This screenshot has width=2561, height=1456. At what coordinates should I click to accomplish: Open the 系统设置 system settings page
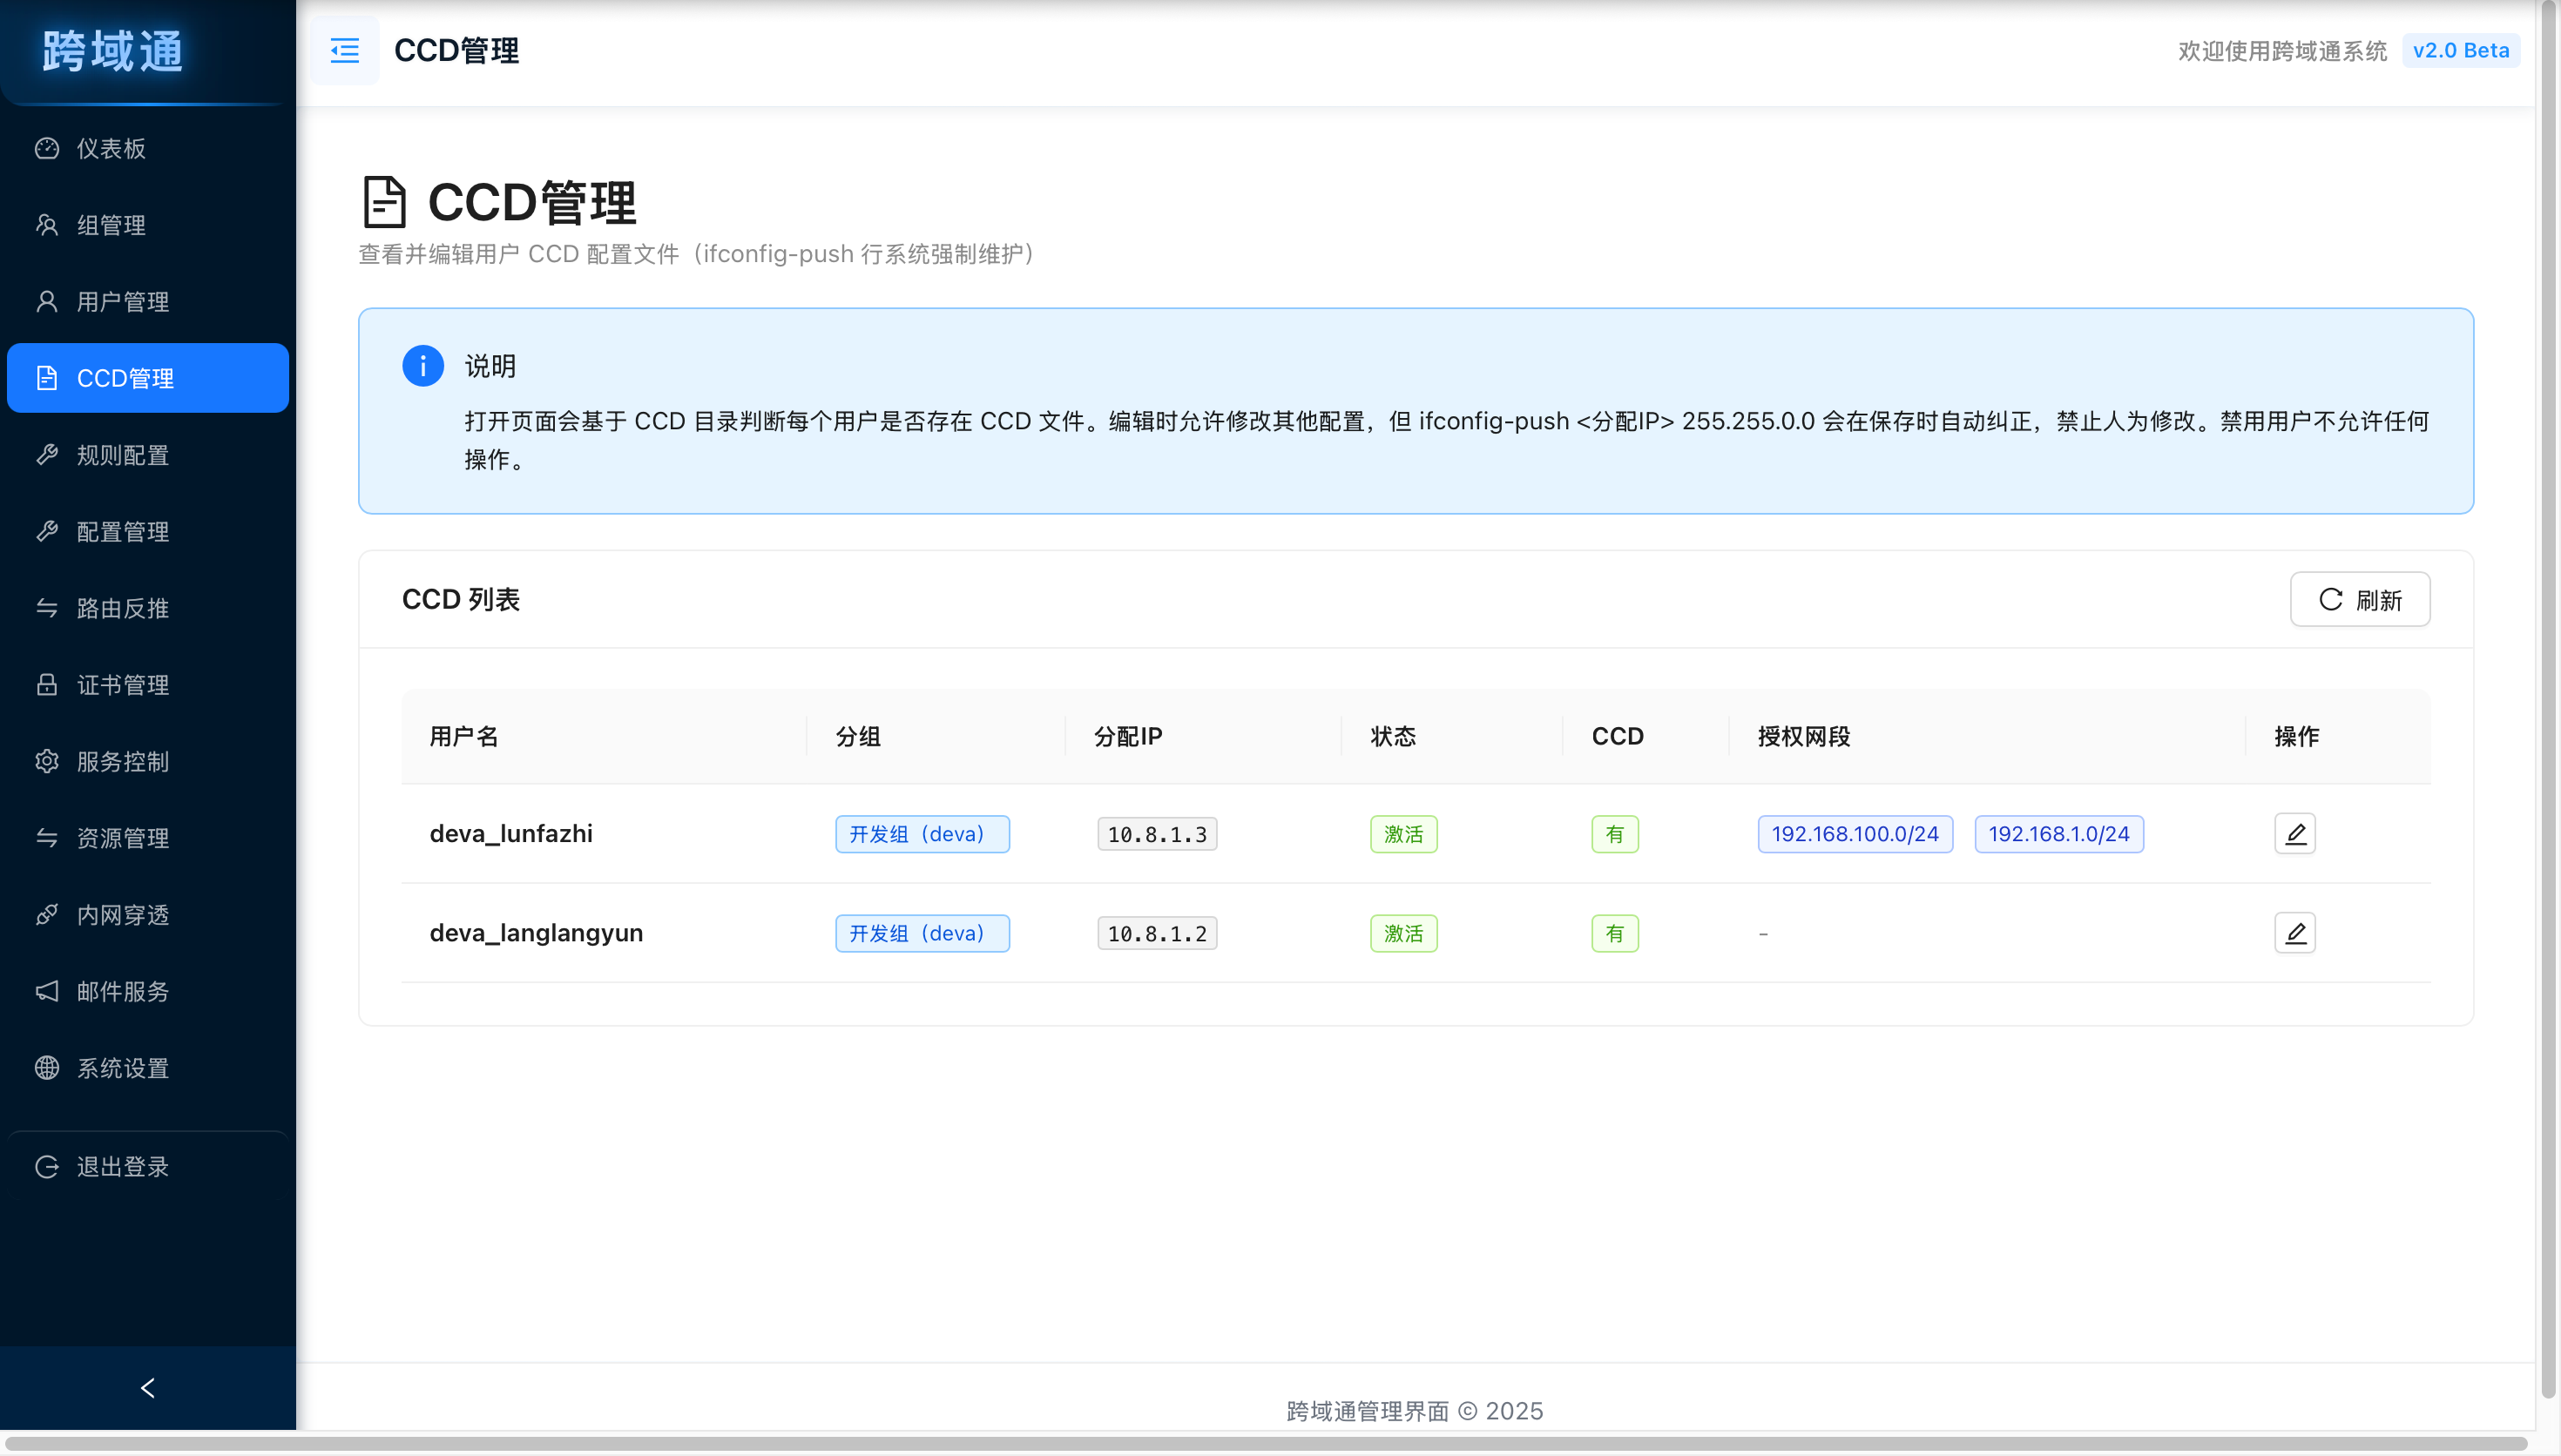pyautogui.click(x=122, y=1067)
